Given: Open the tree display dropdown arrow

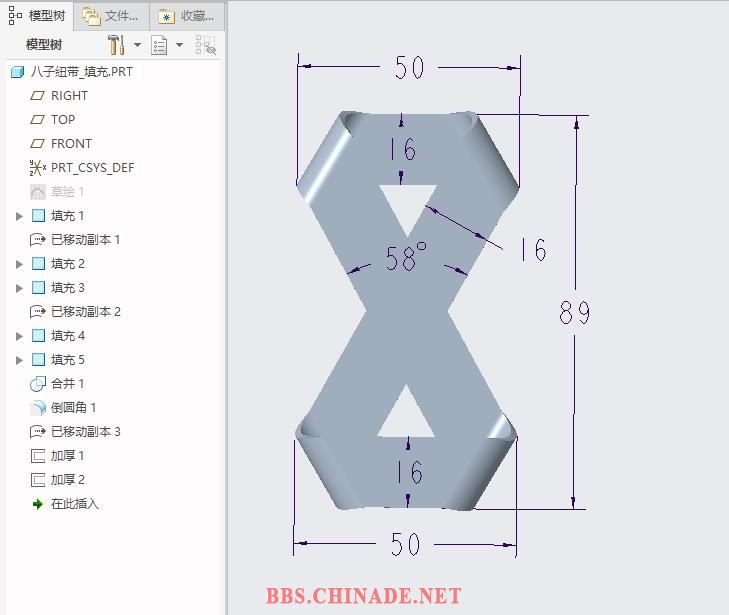Looking at the screenshot, I should point(179,45).
